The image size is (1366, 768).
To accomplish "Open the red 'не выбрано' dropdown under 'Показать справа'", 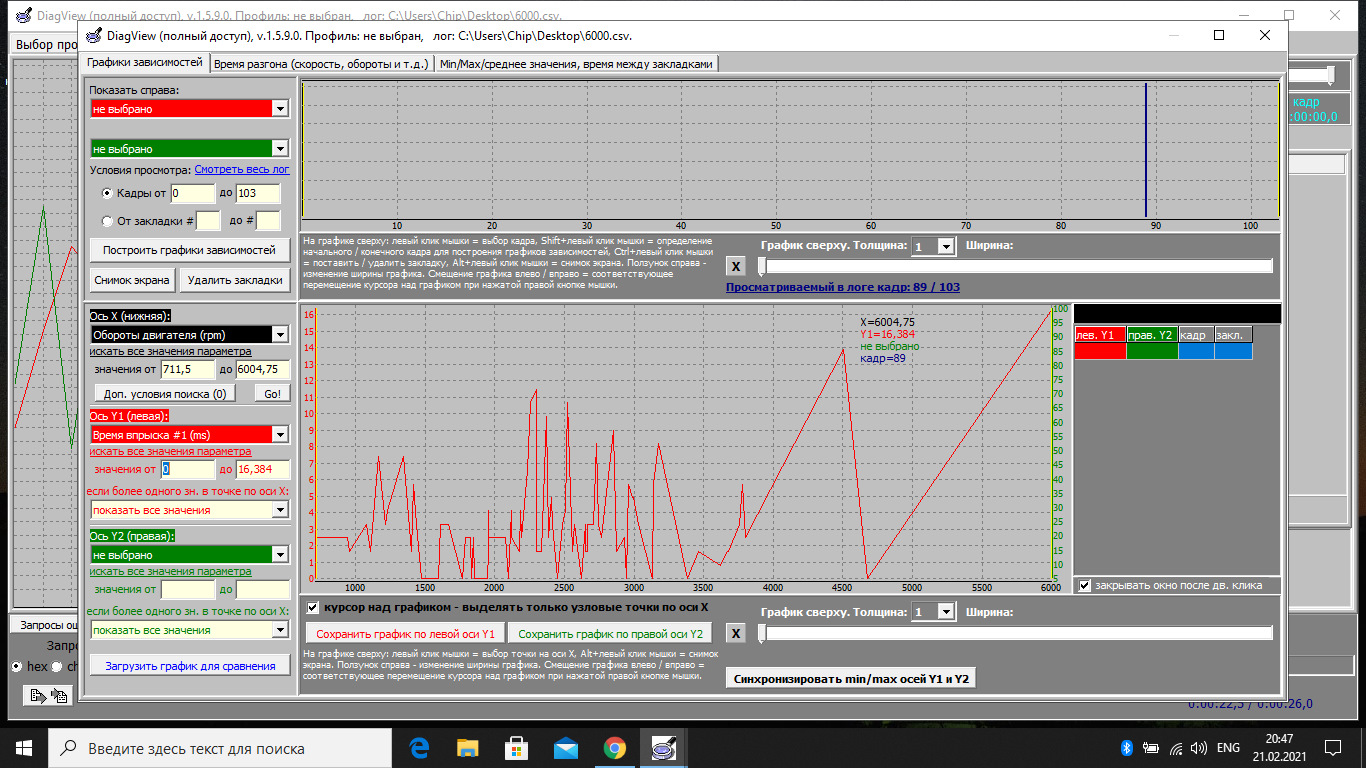I will (x=189, y=108).
